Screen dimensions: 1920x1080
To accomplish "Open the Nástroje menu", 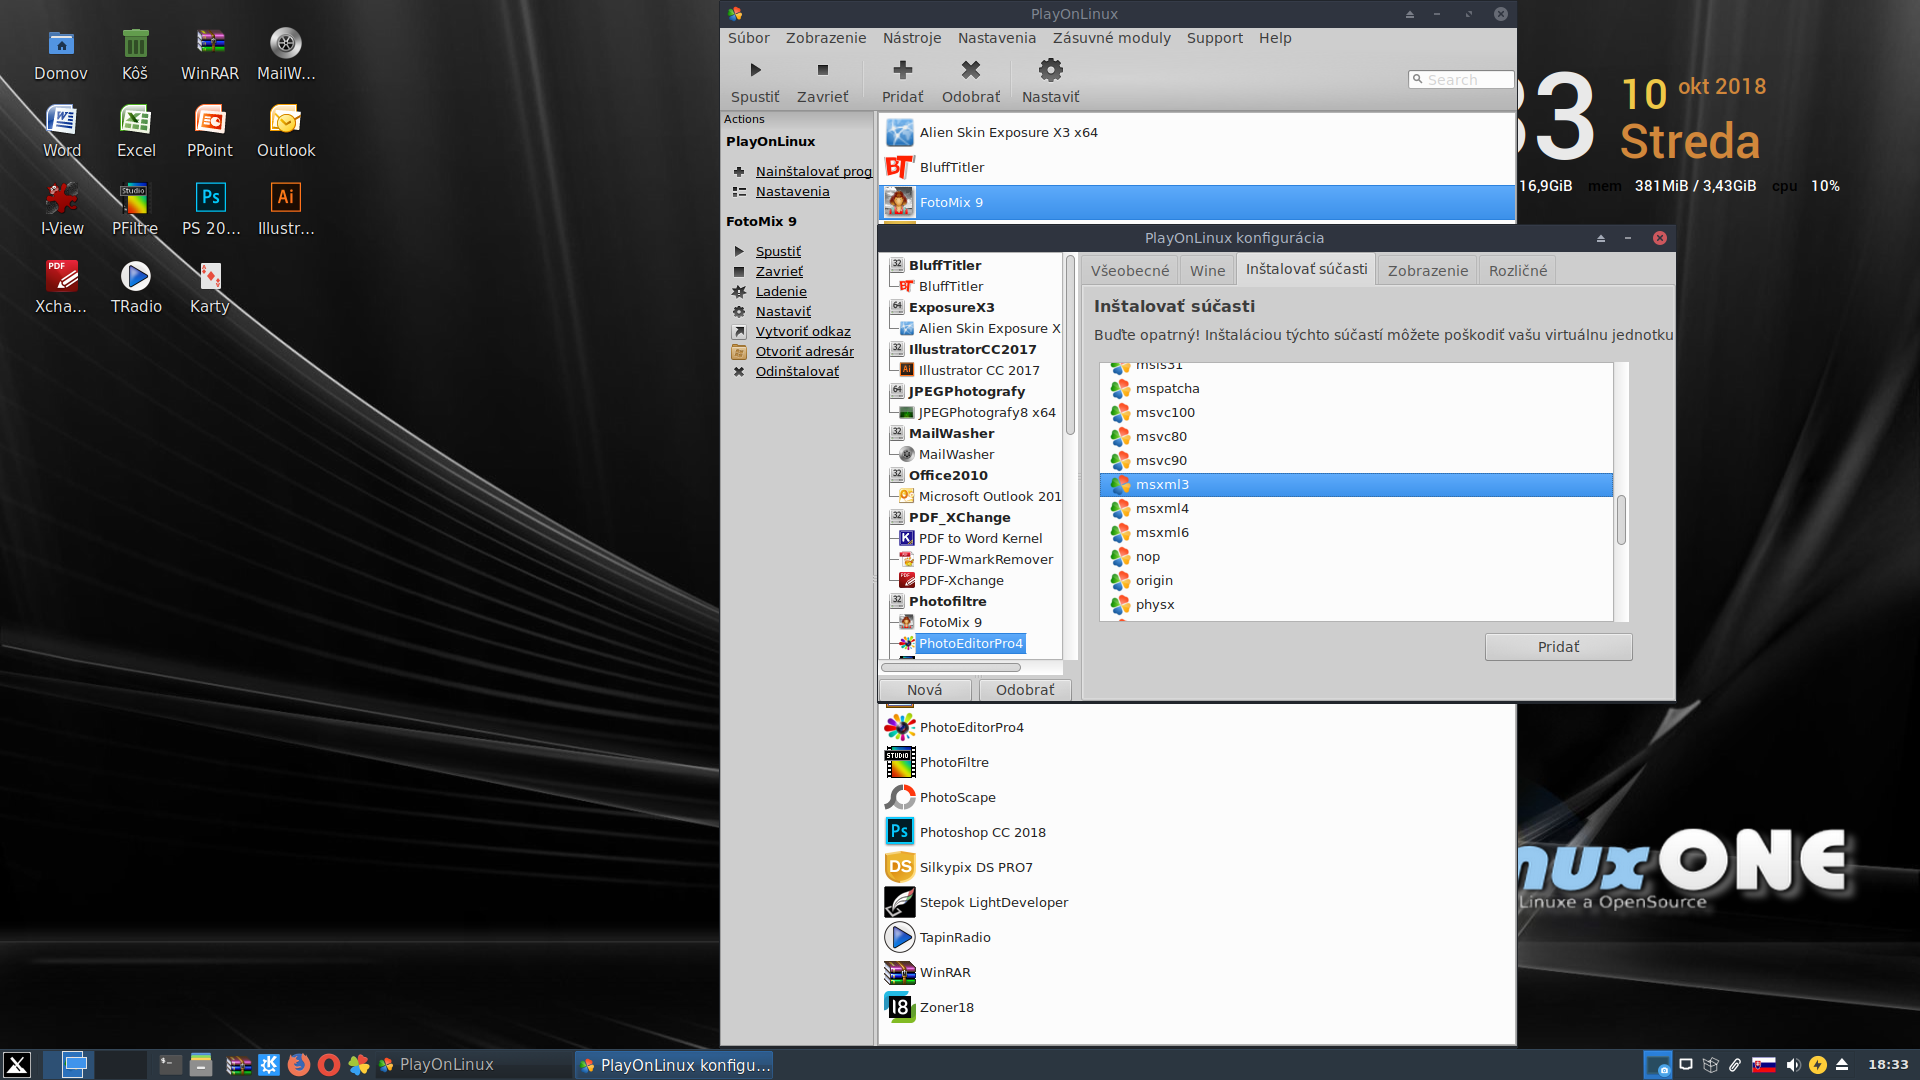I will click(x=912, y=38).
